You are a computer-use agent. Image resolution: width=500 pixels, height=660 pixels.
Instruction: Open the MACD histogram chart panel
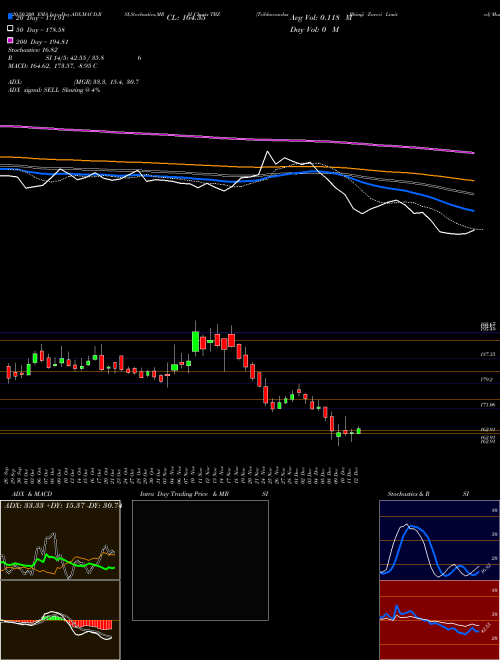pyautogui.click(x=60, y=620)
